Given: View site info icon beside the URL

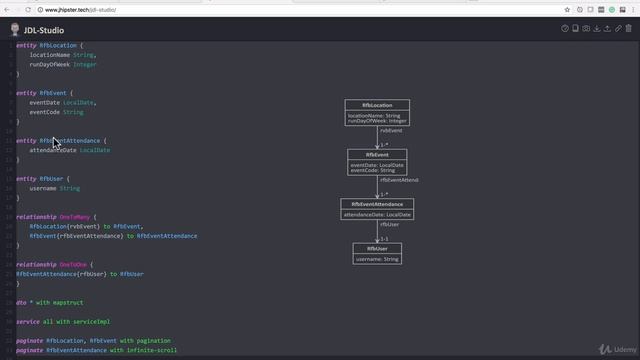Looking at the screenshot, I should pos(40,9).
